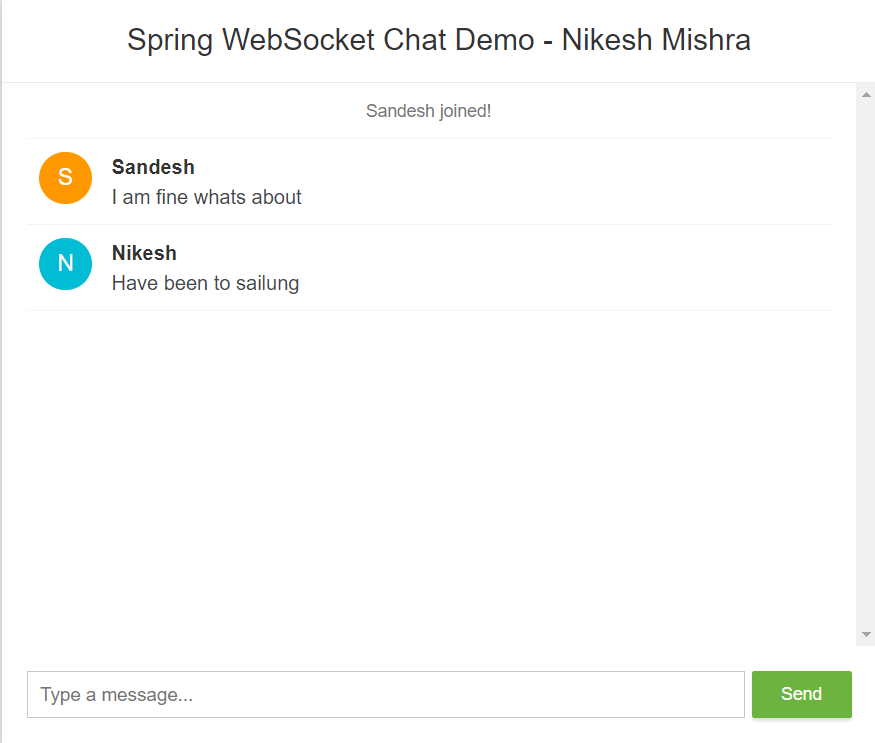Click the word "sailung" in the chat
Viewport: 875px width, 743px height.
(267, 283)
